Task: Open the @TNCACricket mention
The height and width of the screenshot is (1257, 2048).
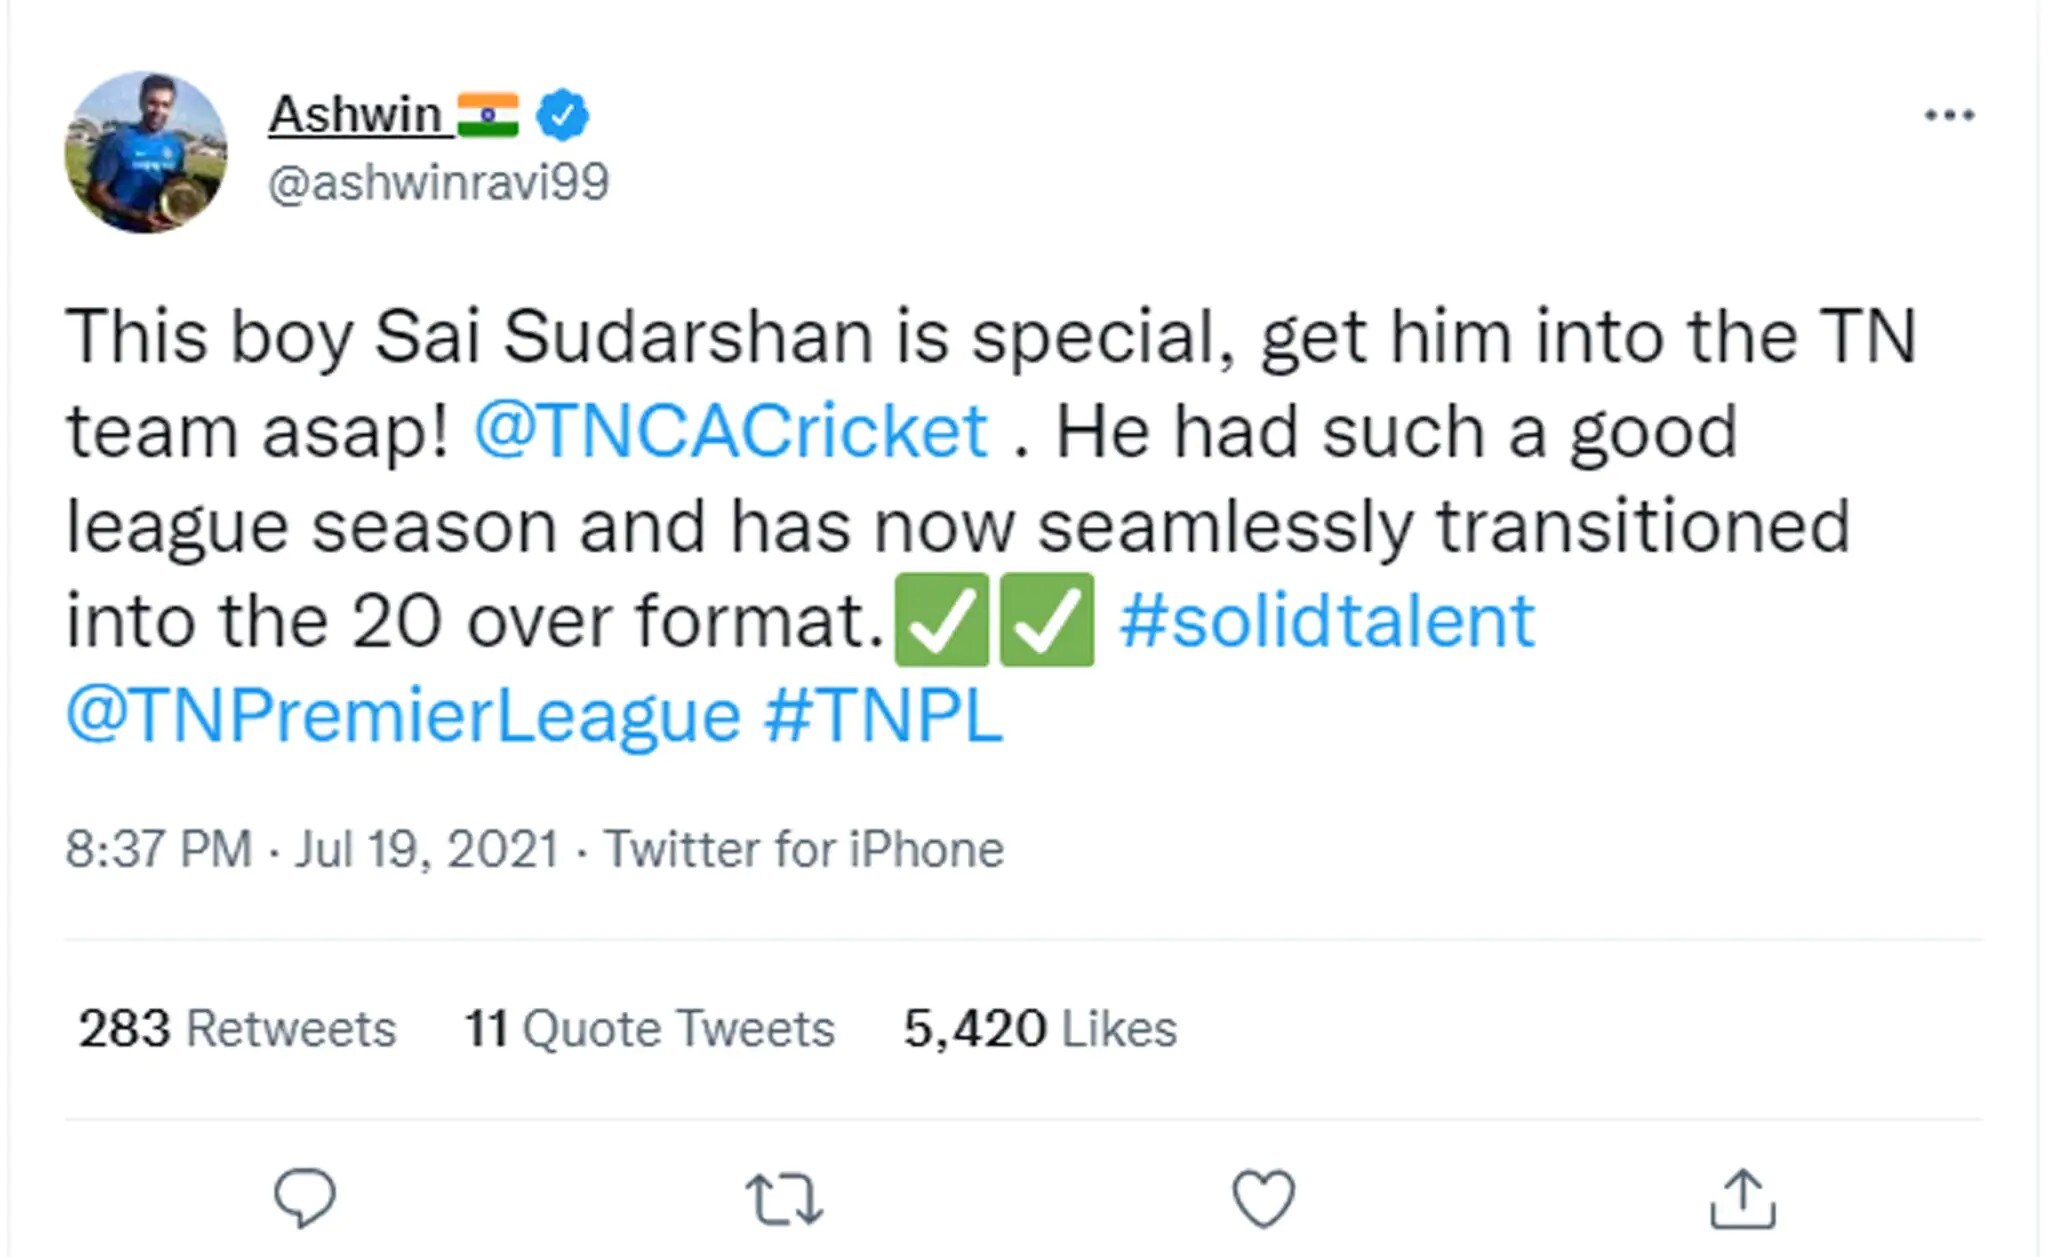Action: click(731, 431)
